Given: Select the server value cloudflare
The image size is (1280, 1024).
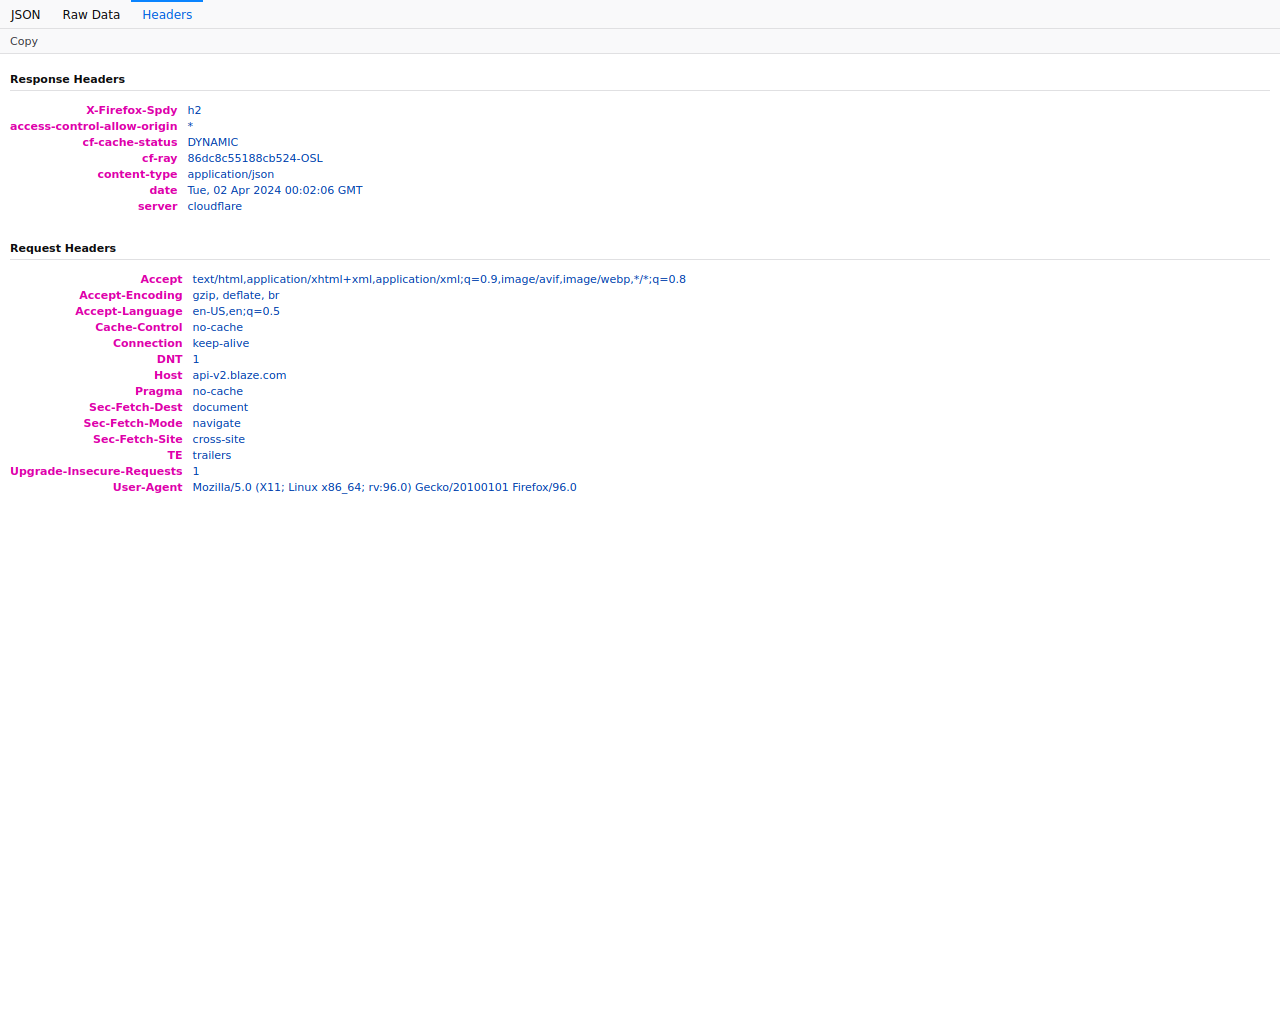Looking at the screenshot, I should pos(214,206).
